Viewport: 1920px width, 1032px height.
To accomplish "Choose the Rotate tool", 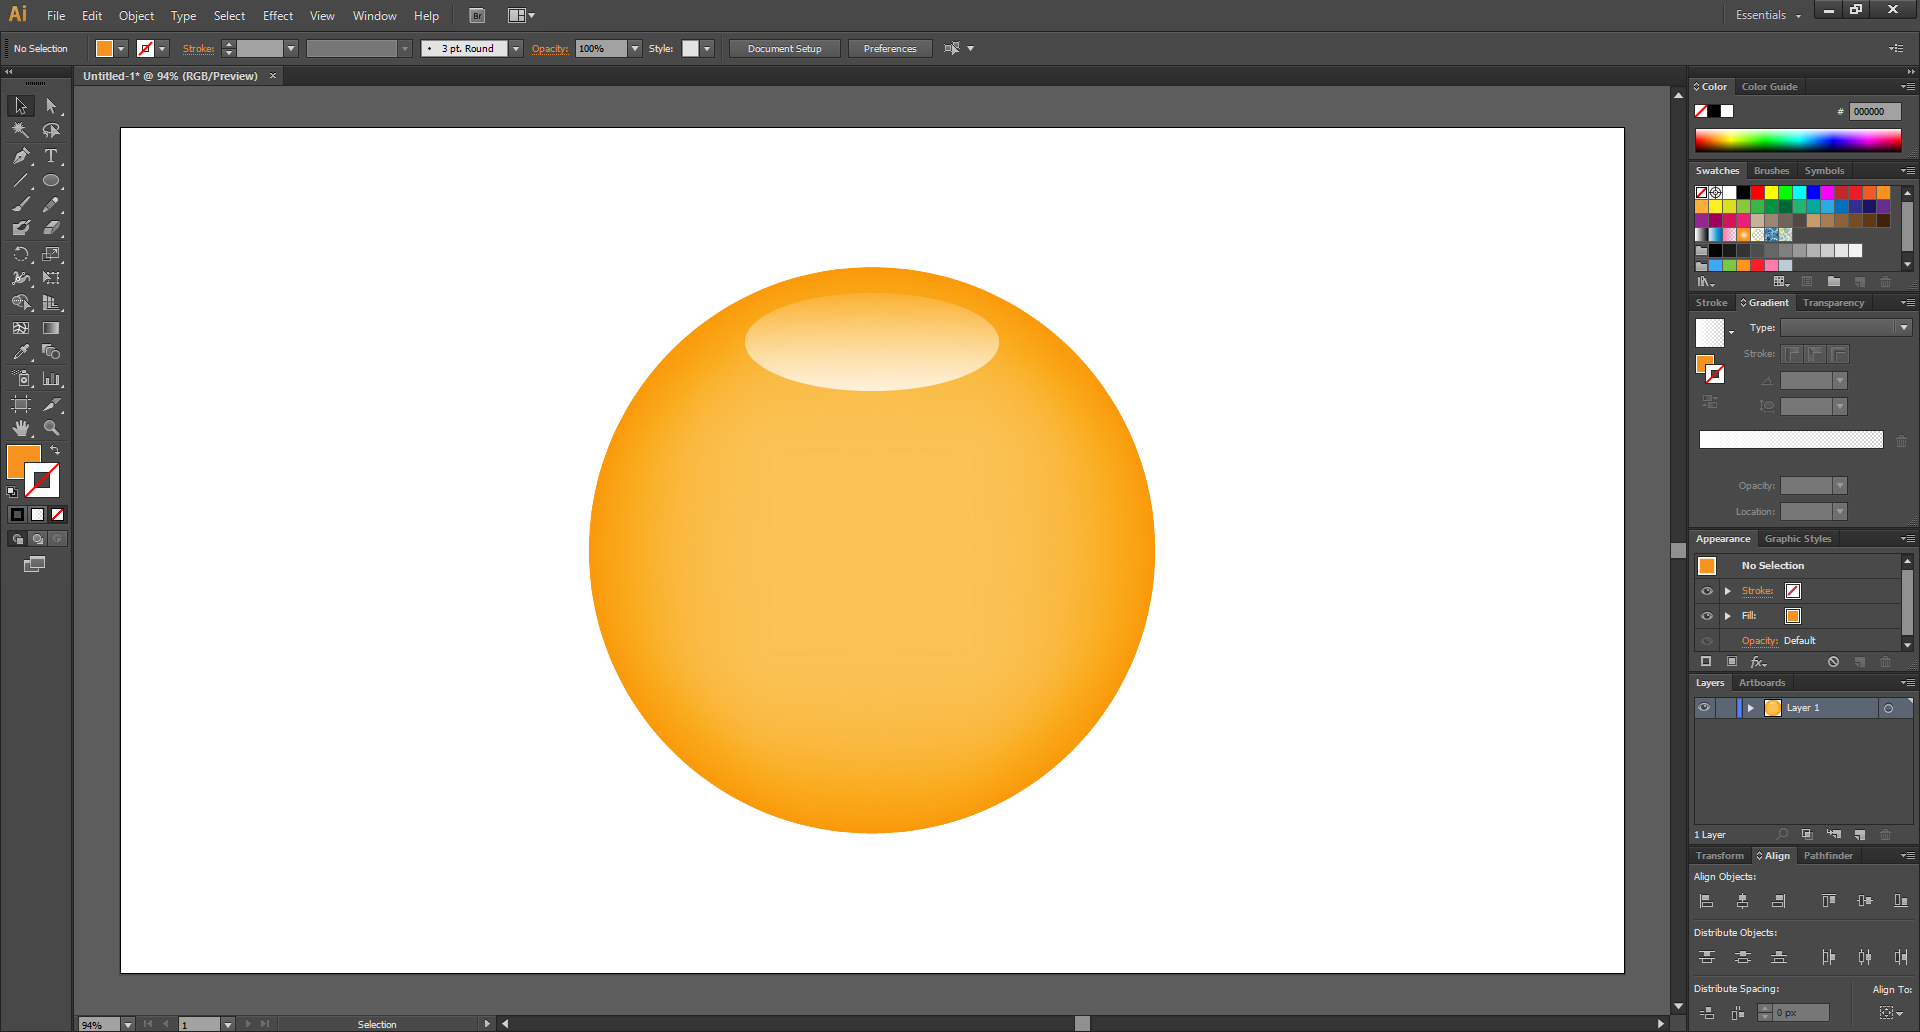I will pos(21,254).
